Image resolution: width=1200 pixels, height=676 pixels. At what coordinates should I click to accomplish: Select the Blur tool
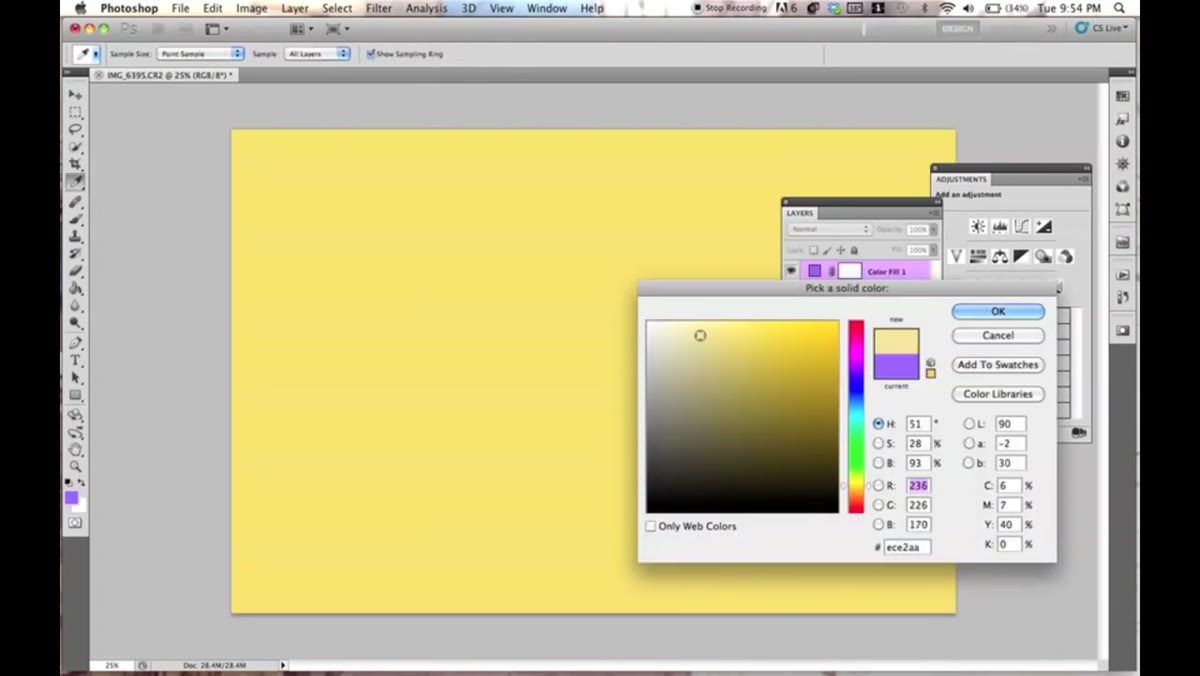coord(75,305)
